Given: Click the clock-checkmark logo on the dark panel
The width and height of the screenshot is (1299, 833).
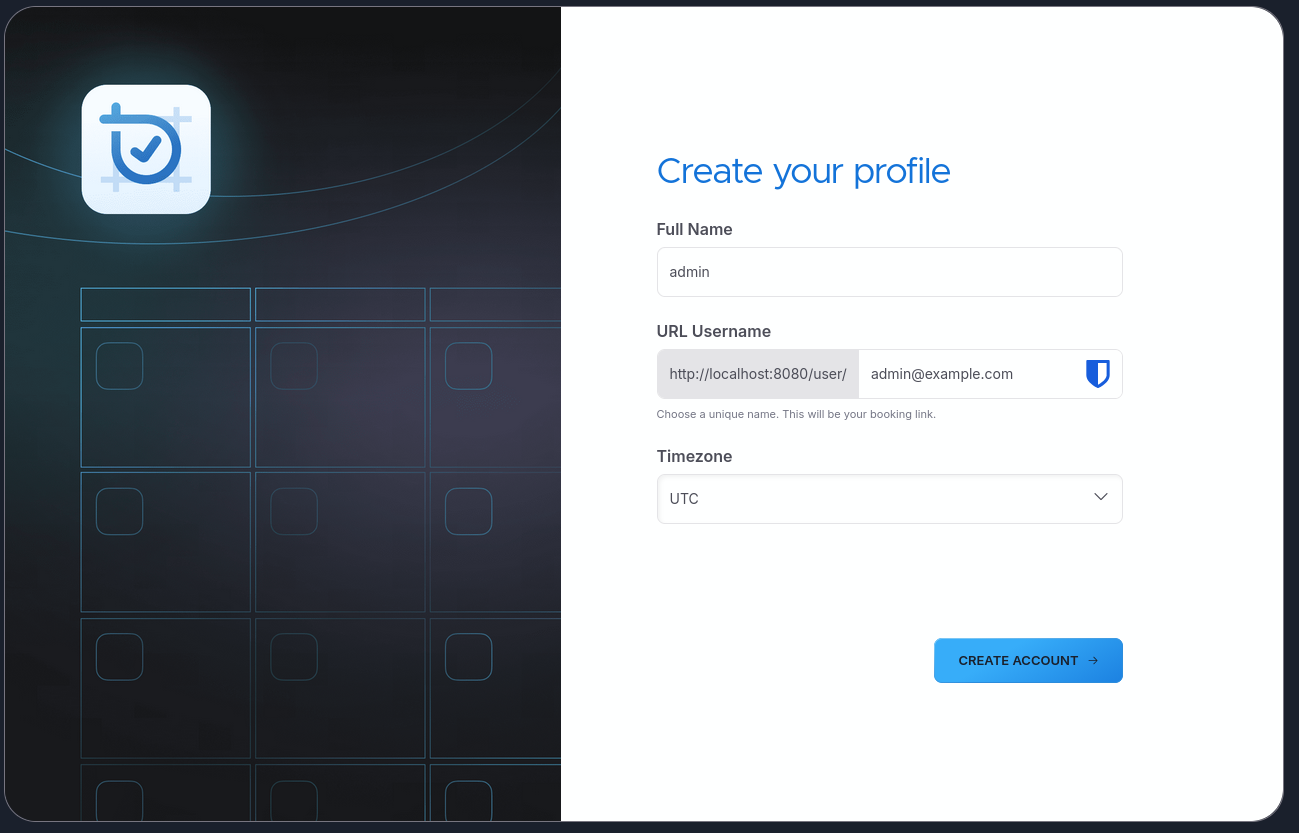Looking at the screenshot, I should pyautogui.click(x=146, y=148).
